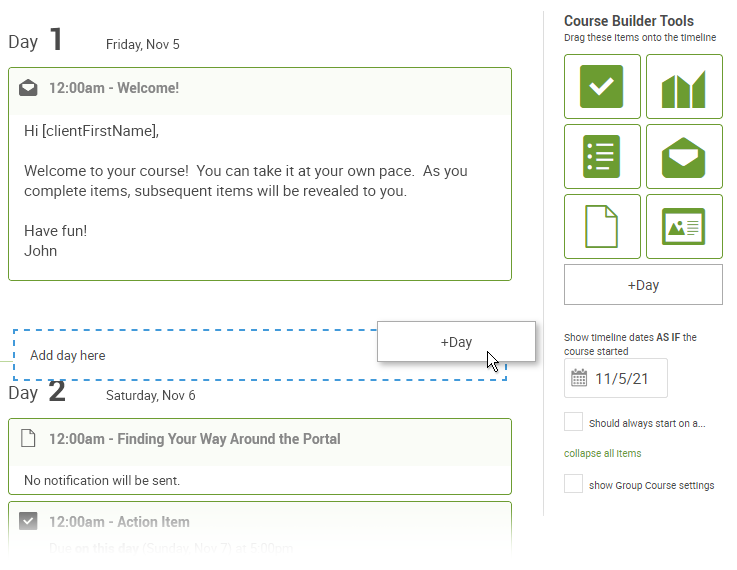Expand the 12:00am - Action Item header

pos(260,522)
